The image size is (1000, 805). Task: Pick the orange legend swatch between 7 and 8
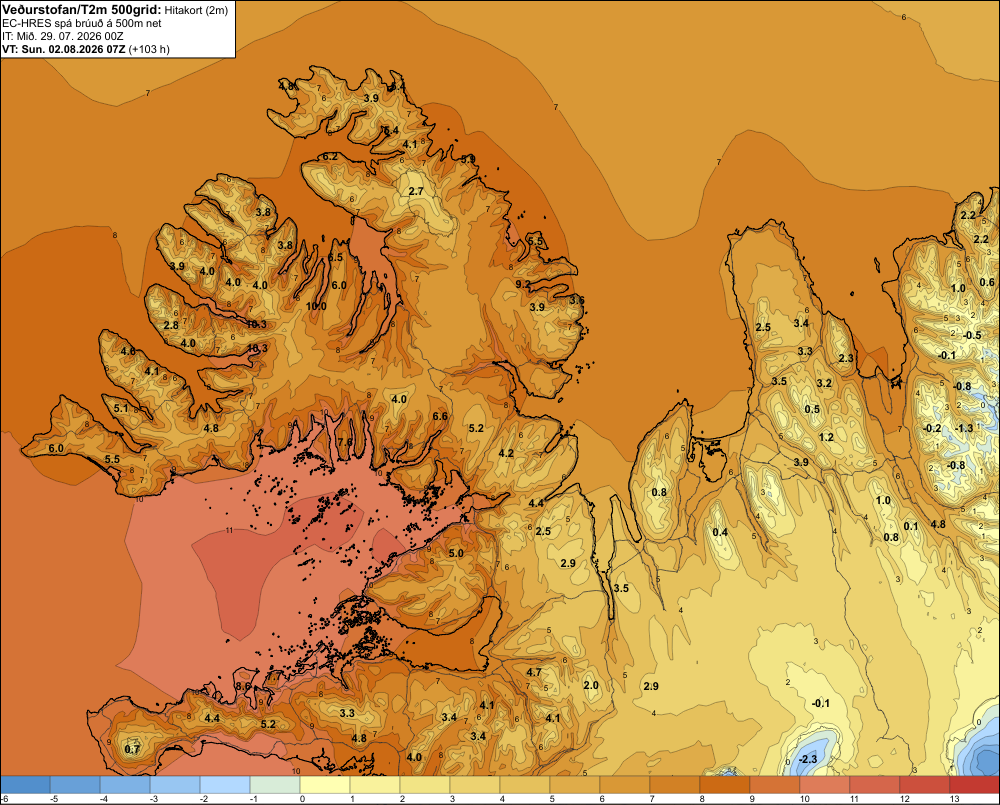point(675,784)
